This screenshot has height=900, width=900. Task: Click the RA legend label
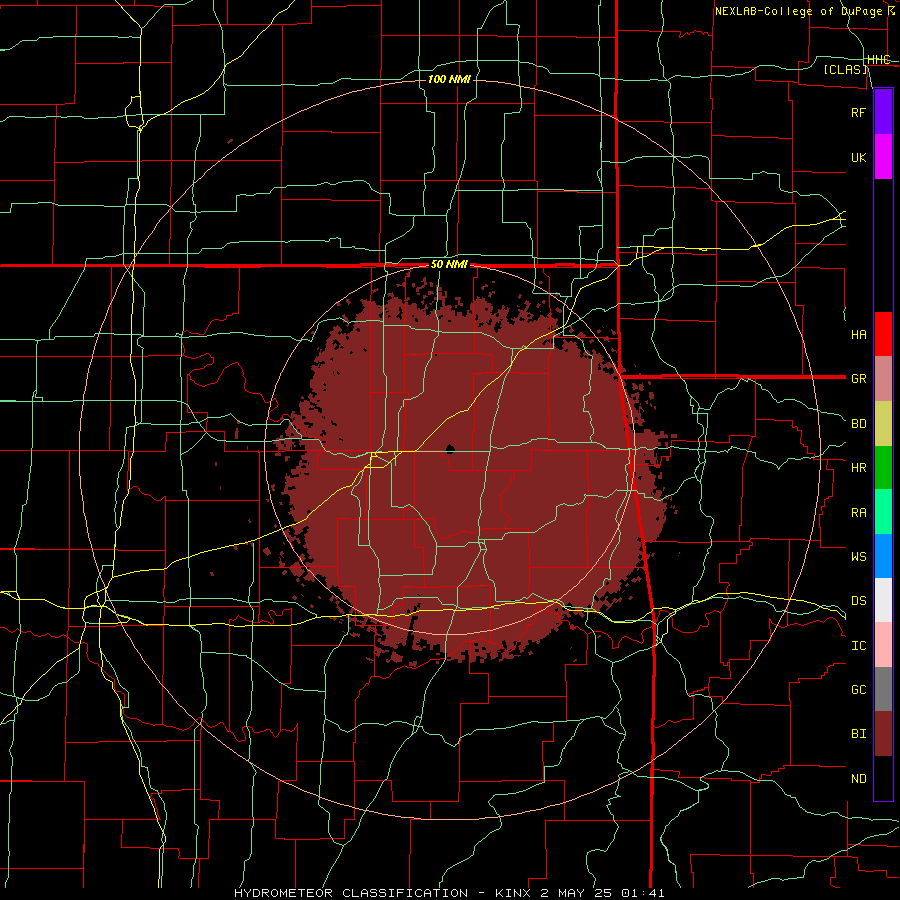858,513
